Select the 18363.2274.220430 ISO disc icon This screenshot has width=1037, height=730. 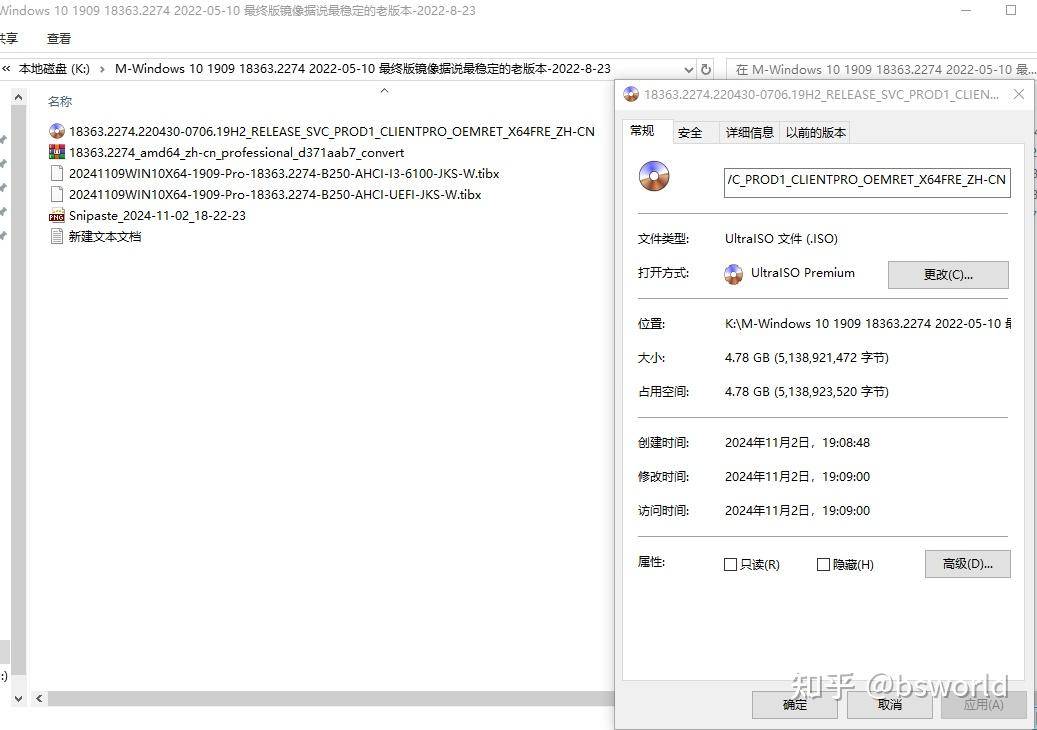click(57, 131)
